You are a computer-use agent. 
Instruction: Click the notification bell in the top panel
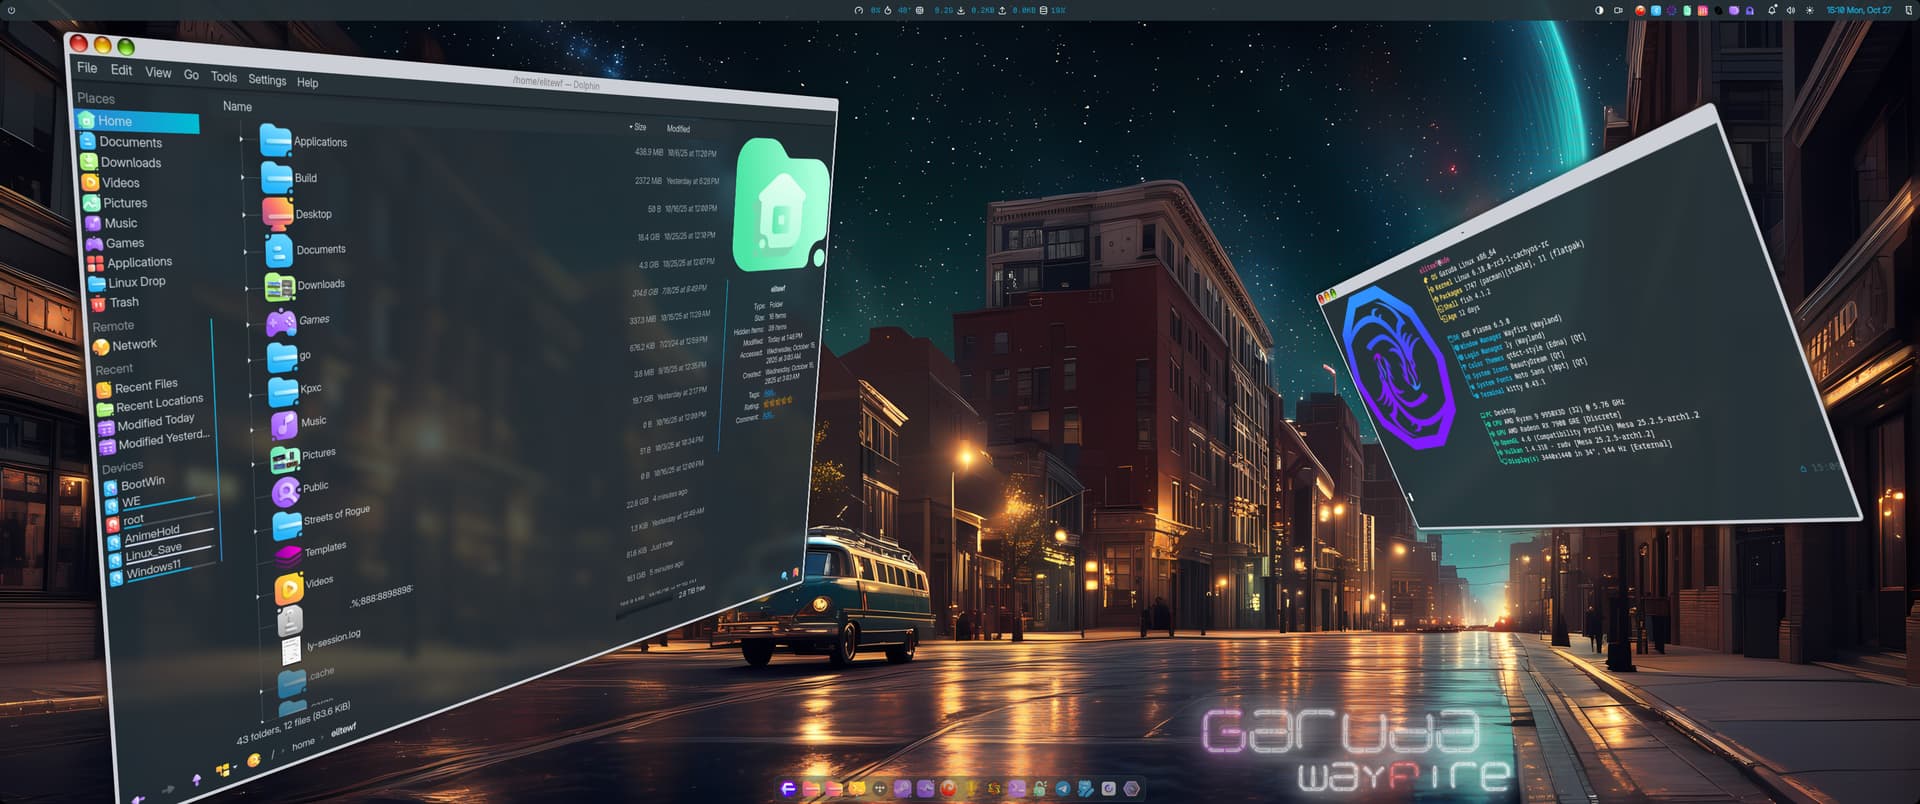click(x=1772, y=10)
